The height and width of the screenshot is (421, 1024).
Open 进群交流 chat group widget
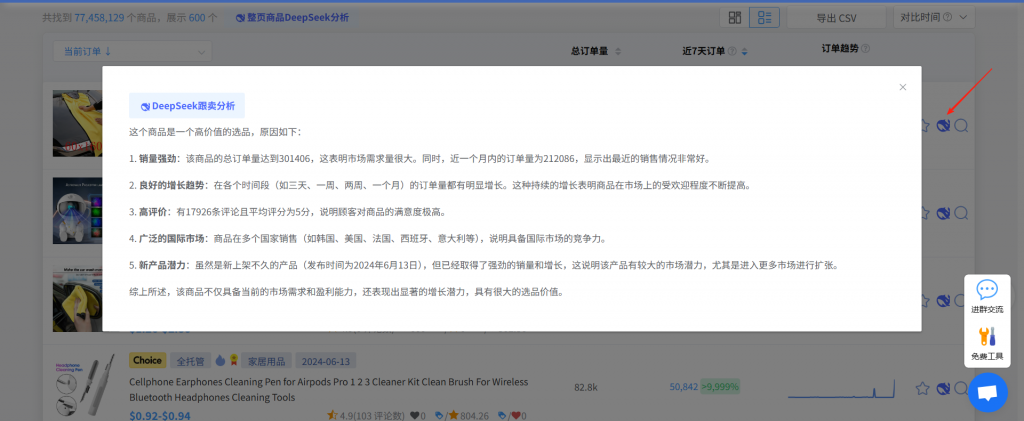tap(987, 296)
